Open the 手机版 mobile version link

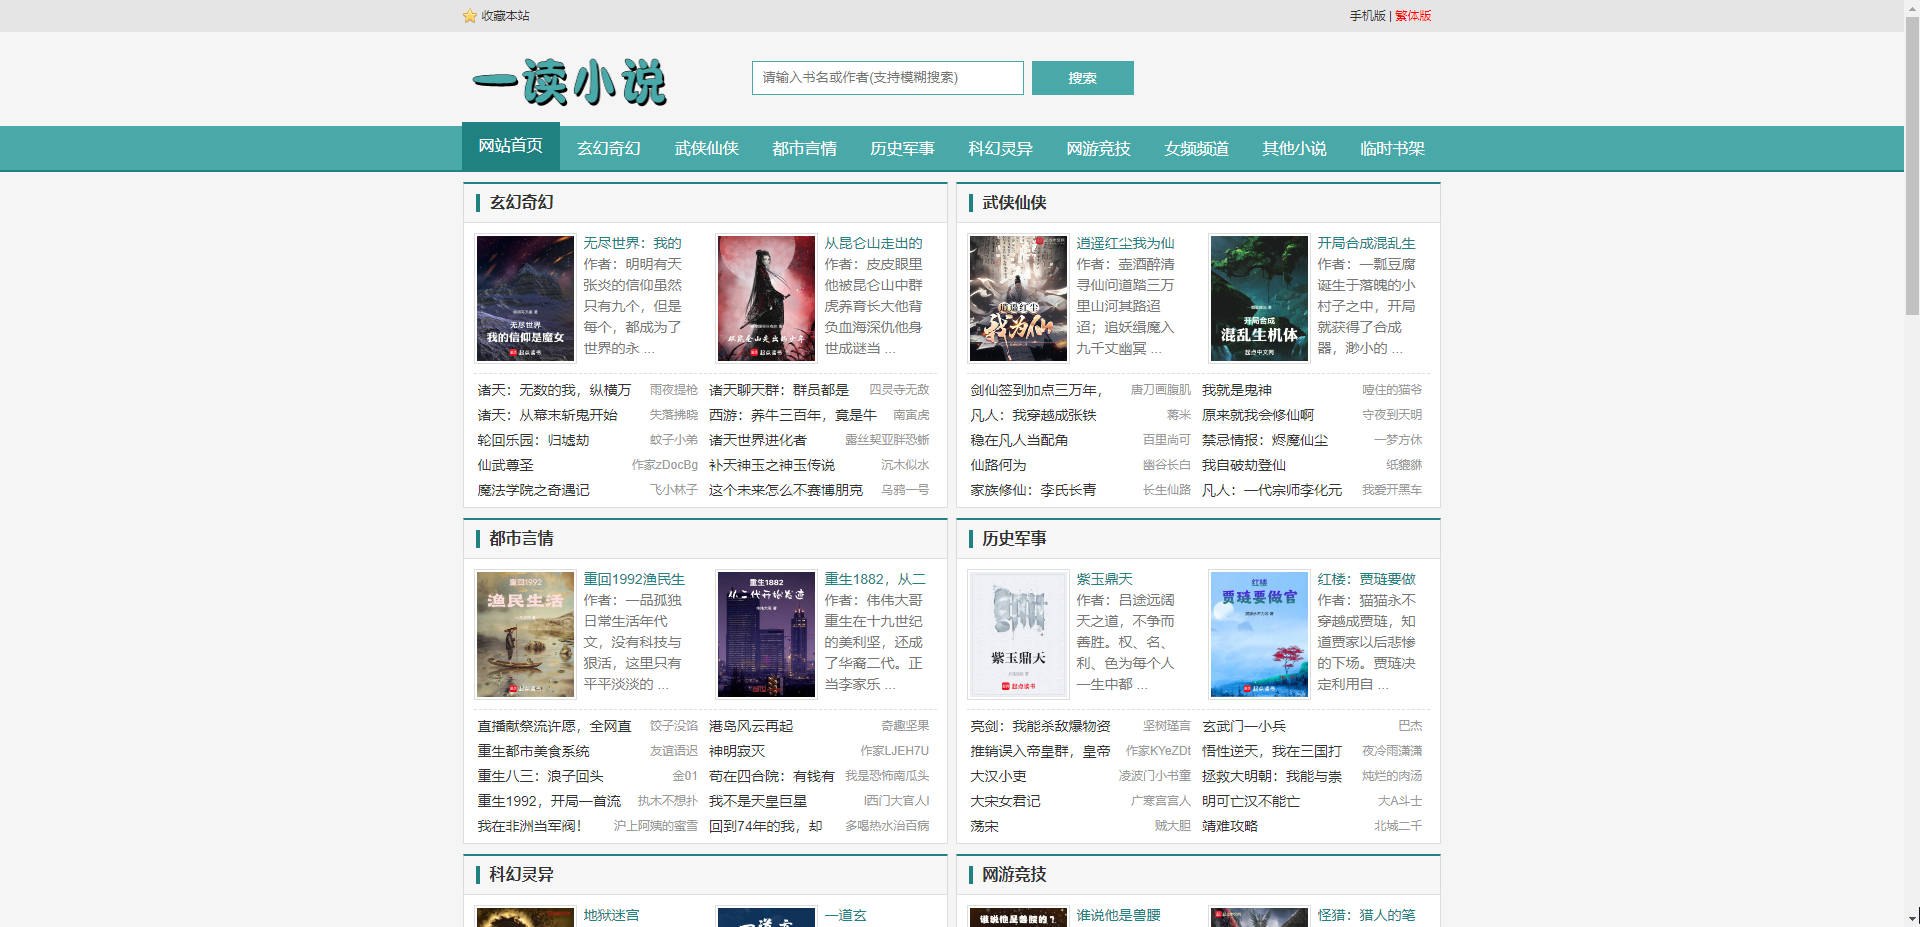coord(1367,16)
